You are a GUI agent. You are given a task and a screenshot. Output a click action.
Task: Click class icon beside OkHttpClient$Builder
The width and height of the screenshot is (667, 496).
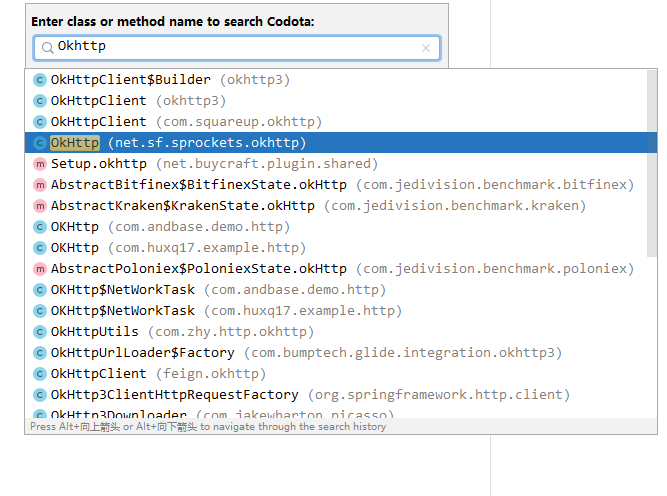click(x=40, y=80)
